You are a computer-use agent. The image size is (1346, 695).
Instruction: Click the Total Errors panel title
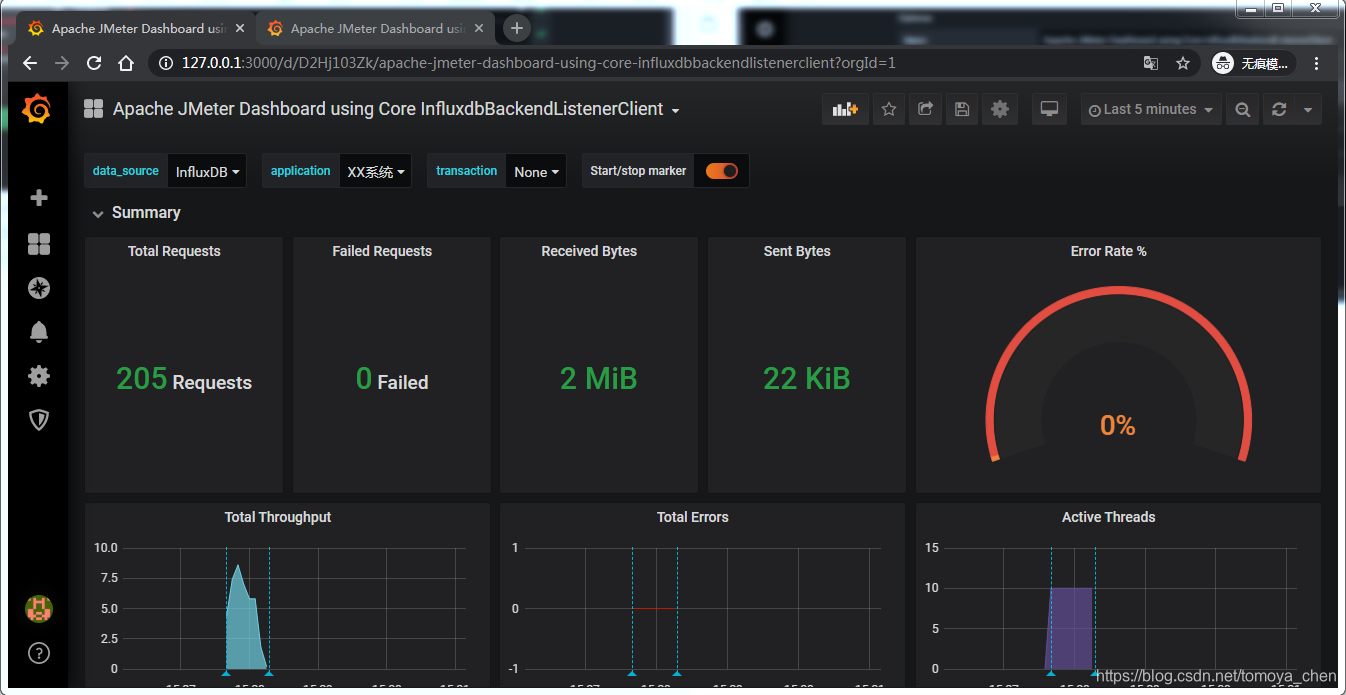pos(692,517)
